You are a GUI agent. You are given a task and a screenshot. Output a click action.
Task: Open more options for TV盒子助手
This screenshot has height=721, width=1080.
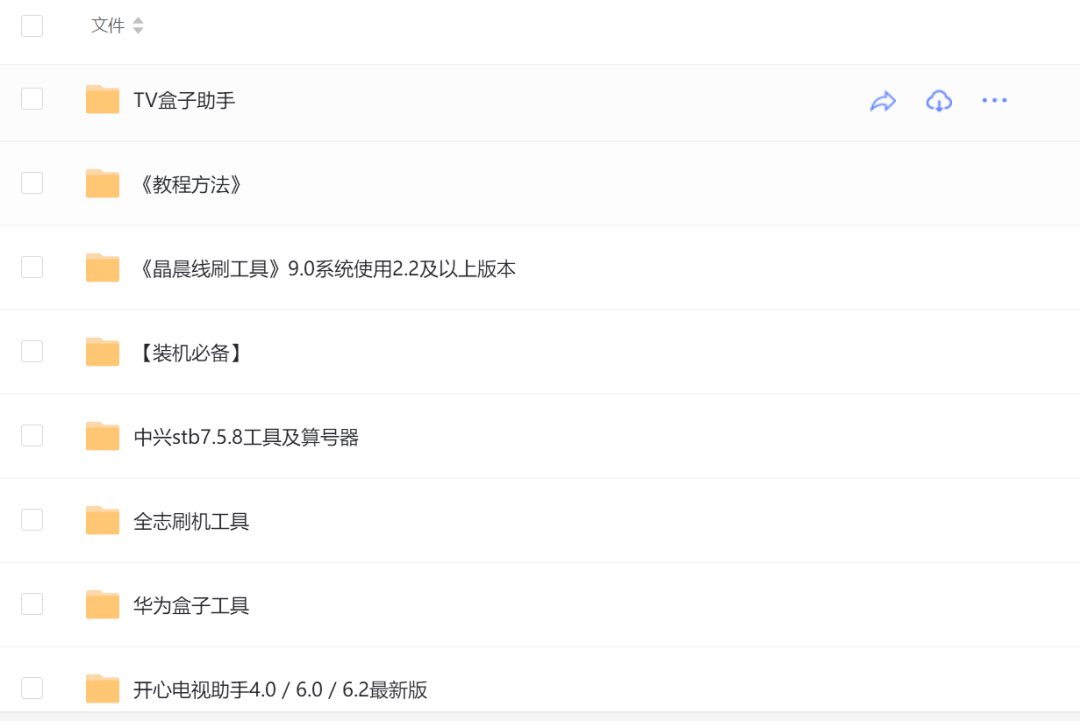994,101
